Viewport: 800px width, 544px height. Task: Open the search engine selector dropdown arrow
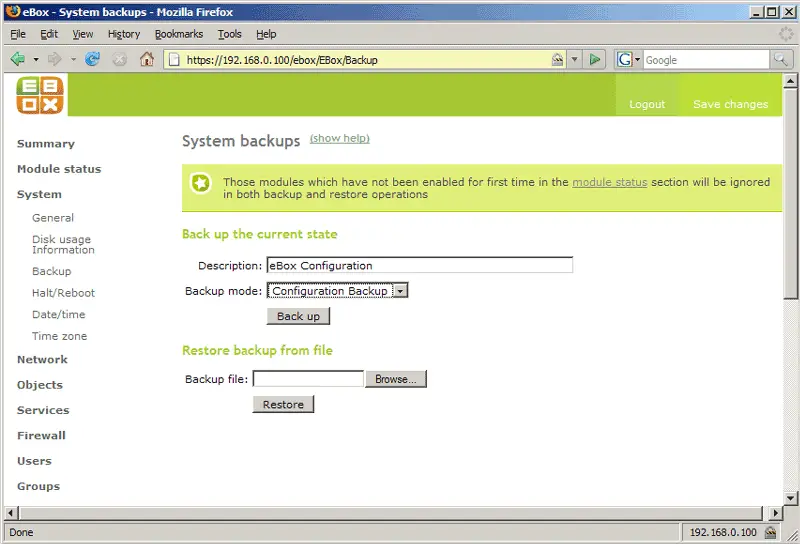(637, 60)
